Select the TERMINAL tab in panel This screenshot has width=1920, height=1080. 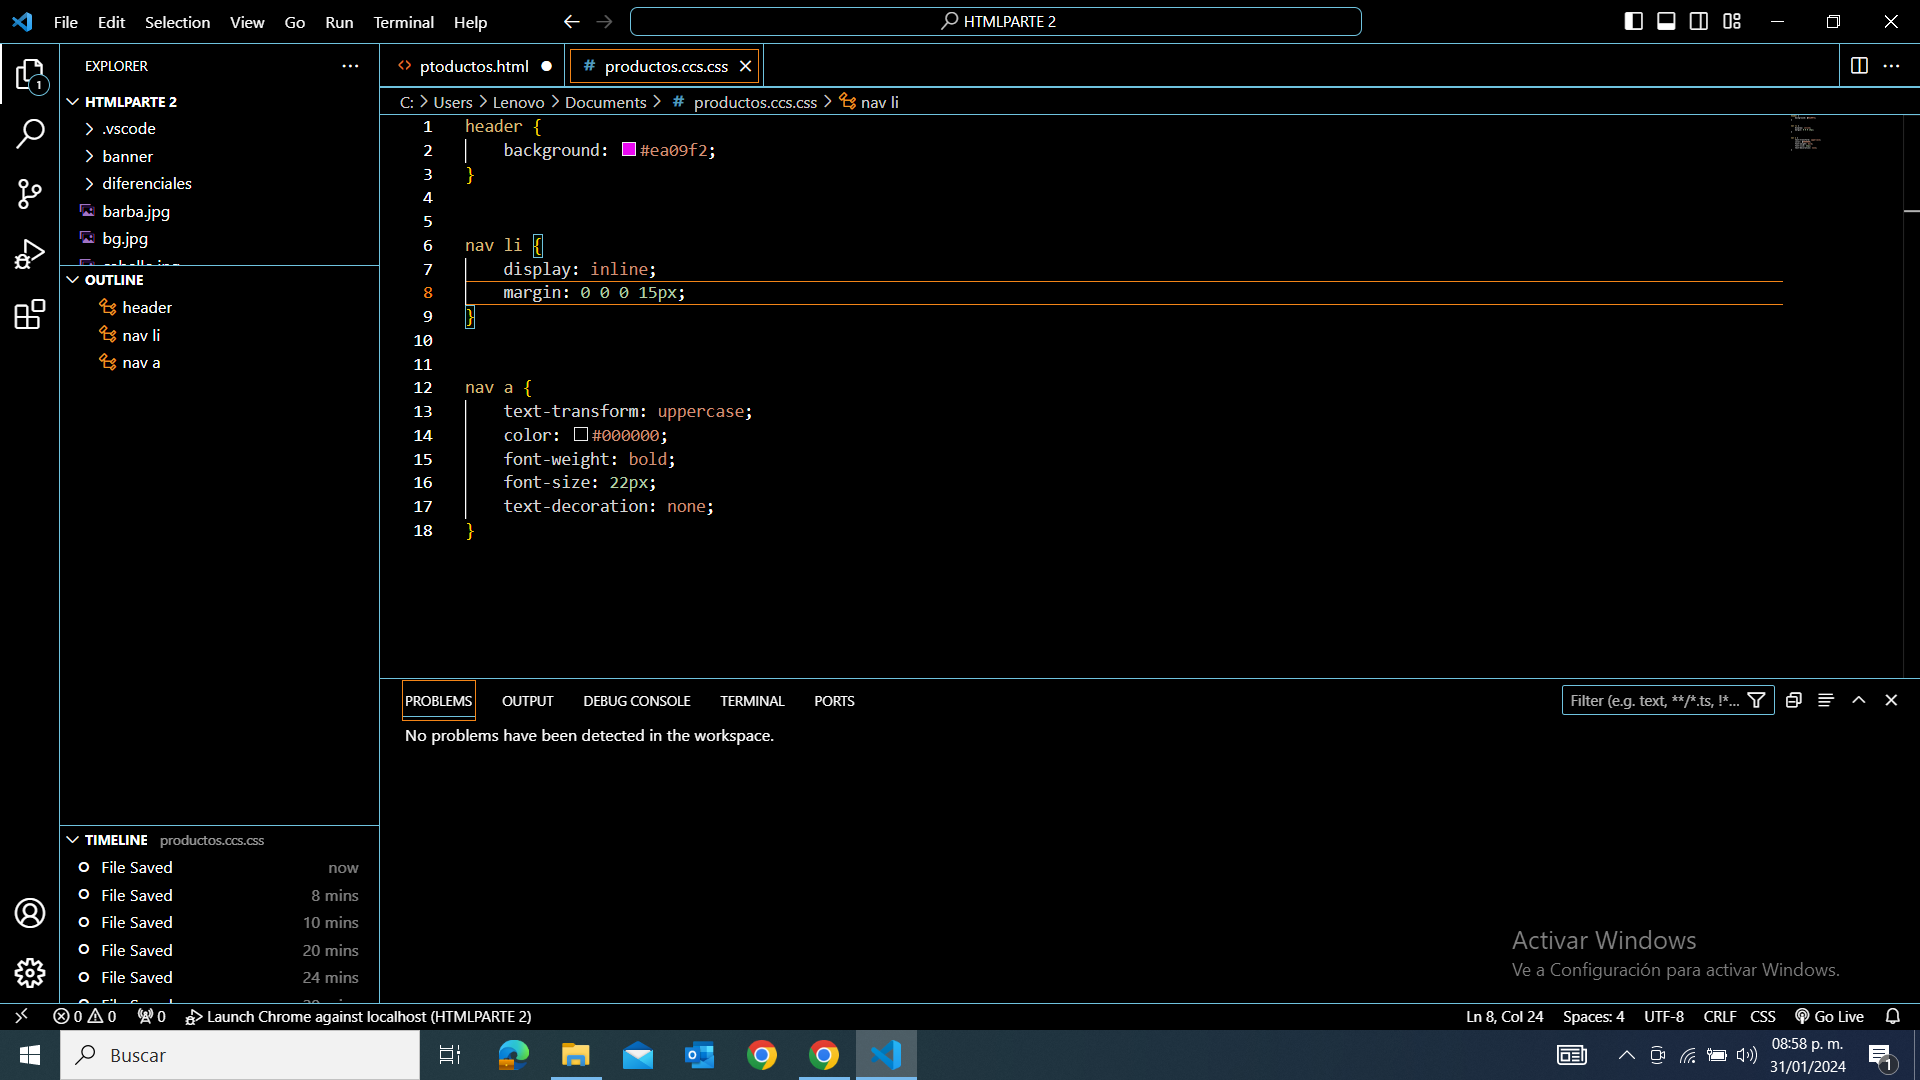[752, 700]
